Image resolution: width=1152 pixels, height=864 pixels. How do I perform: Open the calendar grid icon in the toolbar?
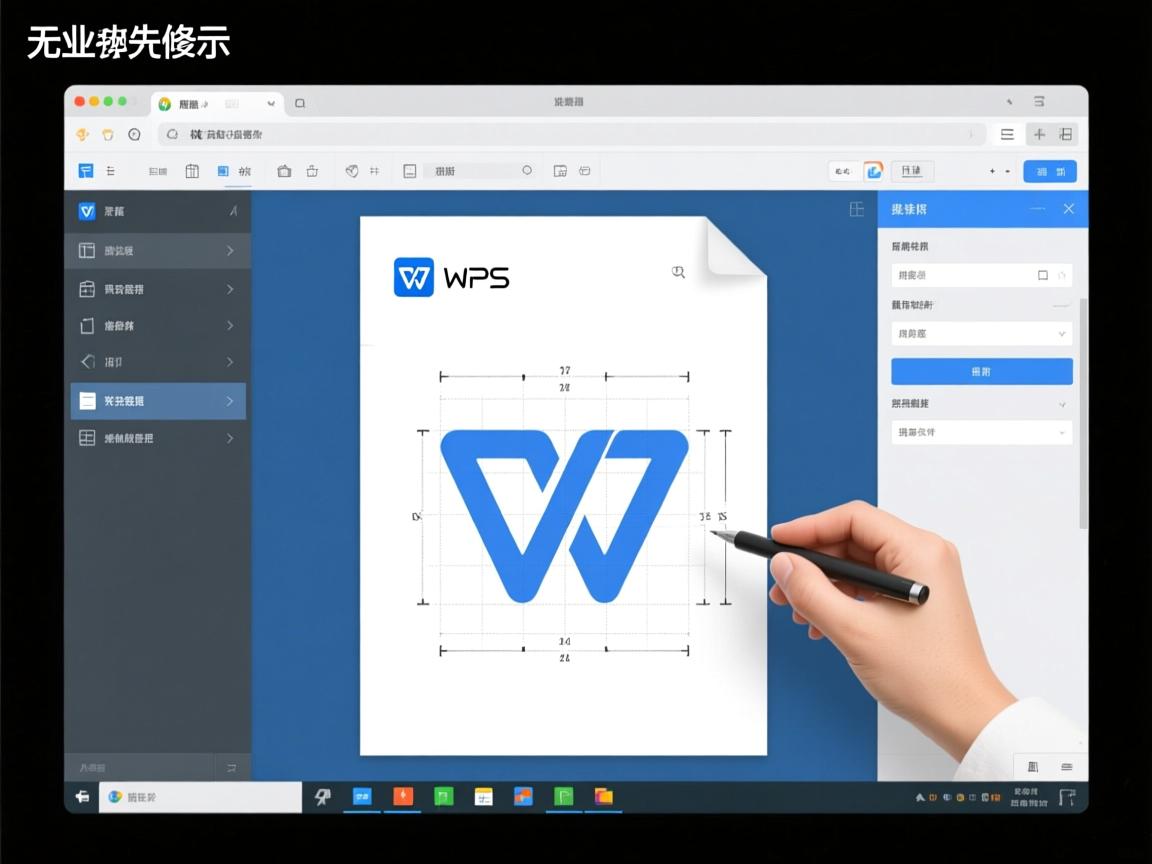click(192, 170)
